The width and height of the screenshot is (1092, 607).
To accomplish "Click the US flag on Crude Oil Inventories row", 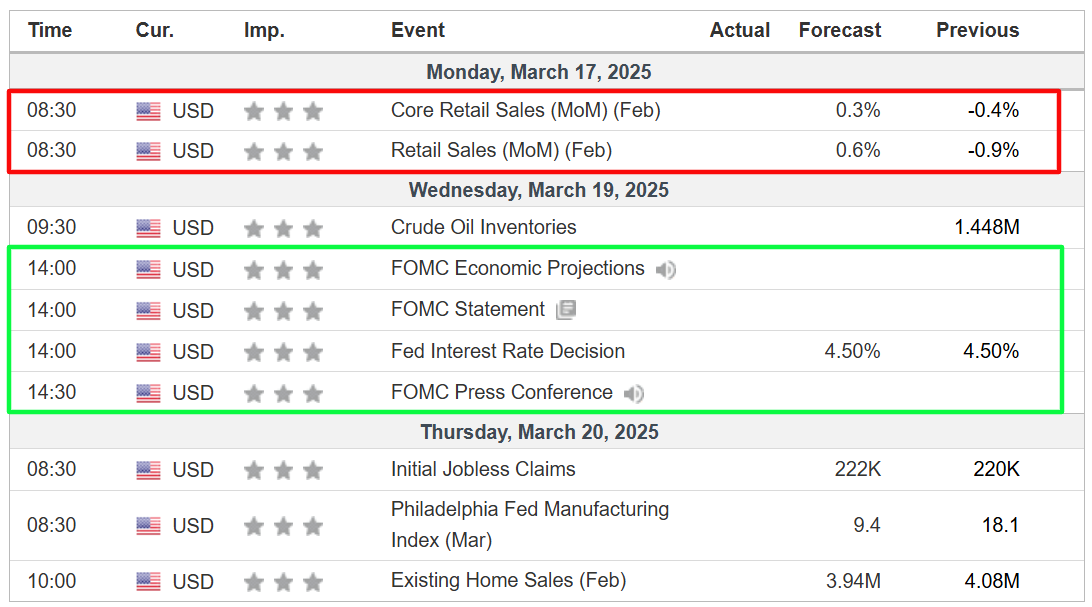I will pos(148,228).
